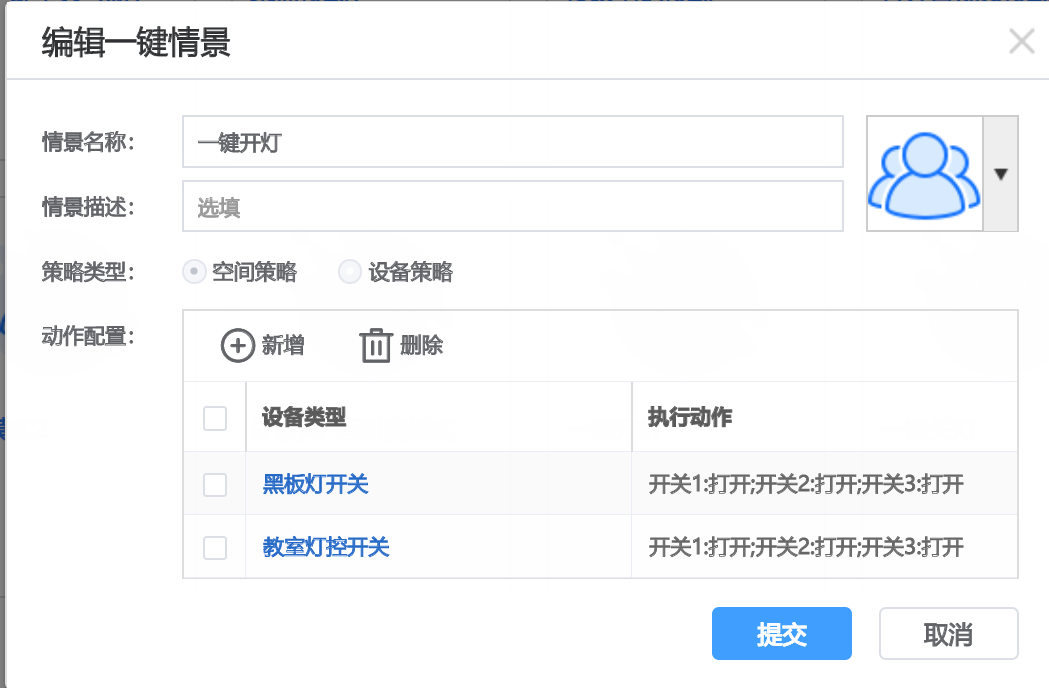Screen dimensions: 1049x688
Task: Open the 教室灯控开关 device link
Action: [x=325, y=547]
